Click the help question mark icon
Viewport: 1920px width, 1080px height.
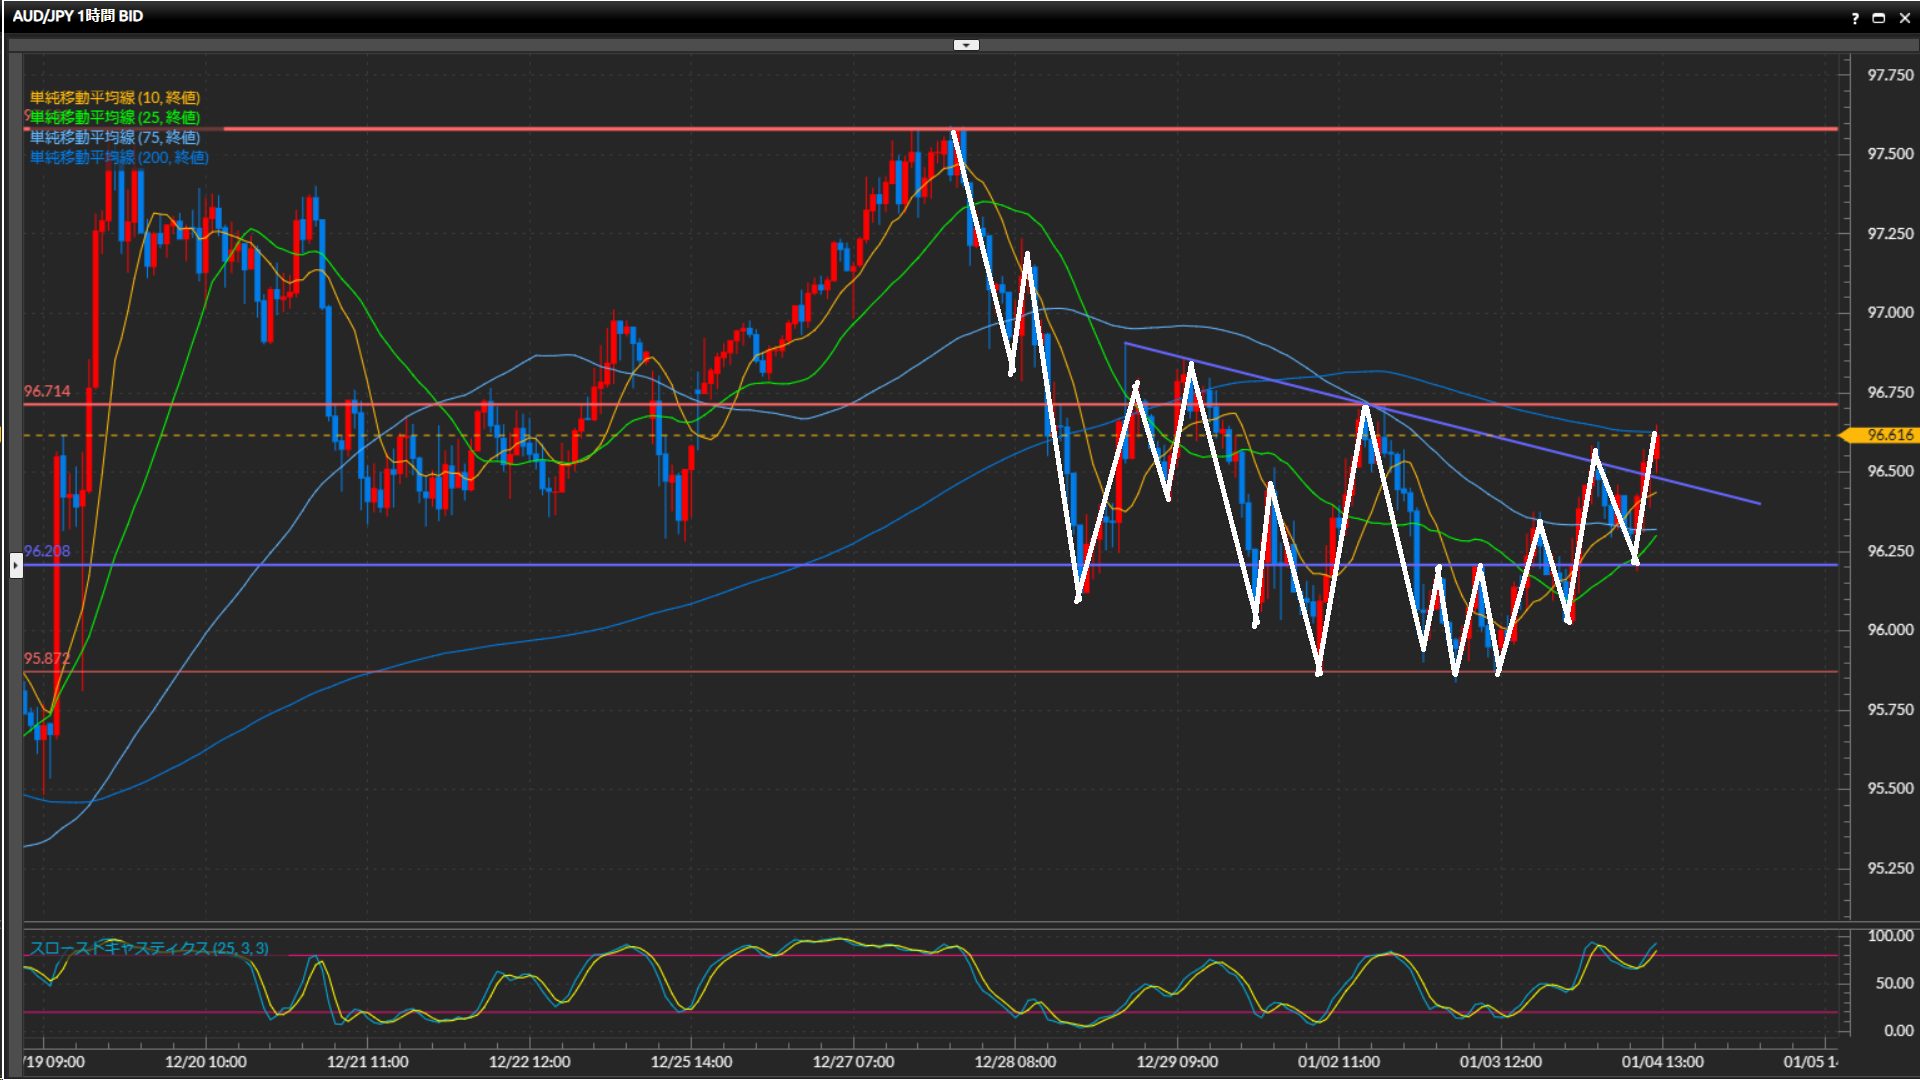pos(1855,18)
